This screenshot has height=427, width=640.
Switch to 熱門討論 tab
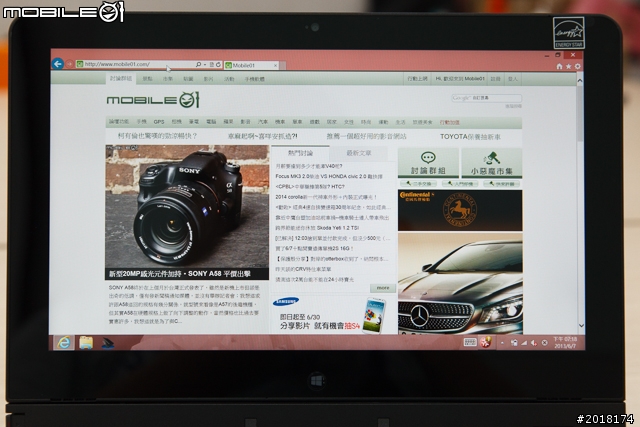pos(300,153)
